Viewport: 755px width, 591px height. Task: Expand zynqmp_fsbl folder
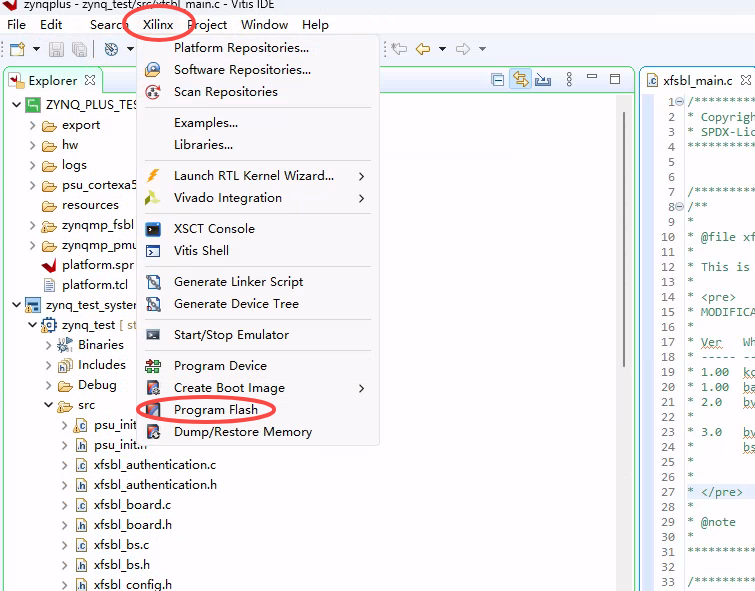click(x=32, y=225)
